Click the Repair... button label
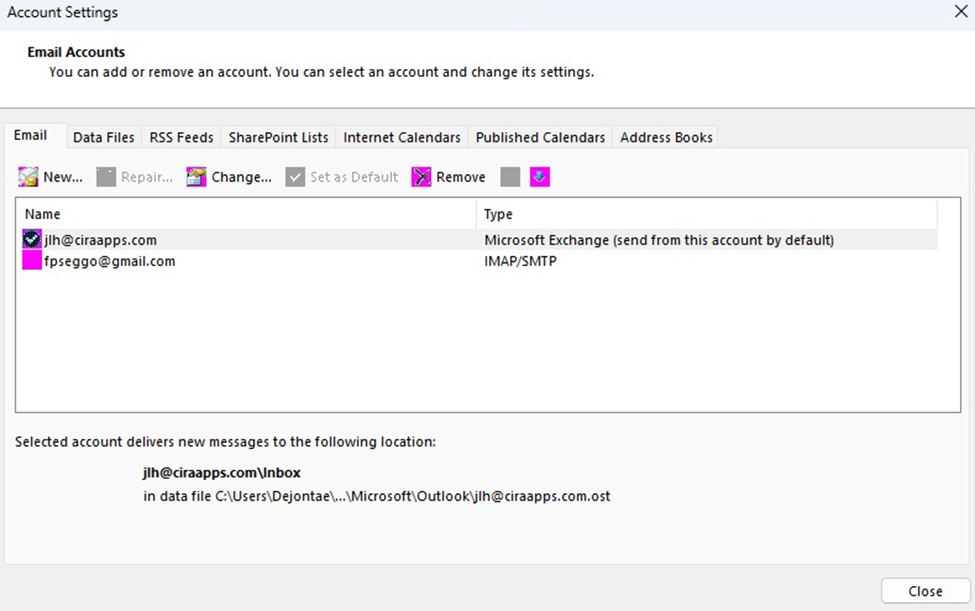 147,177
